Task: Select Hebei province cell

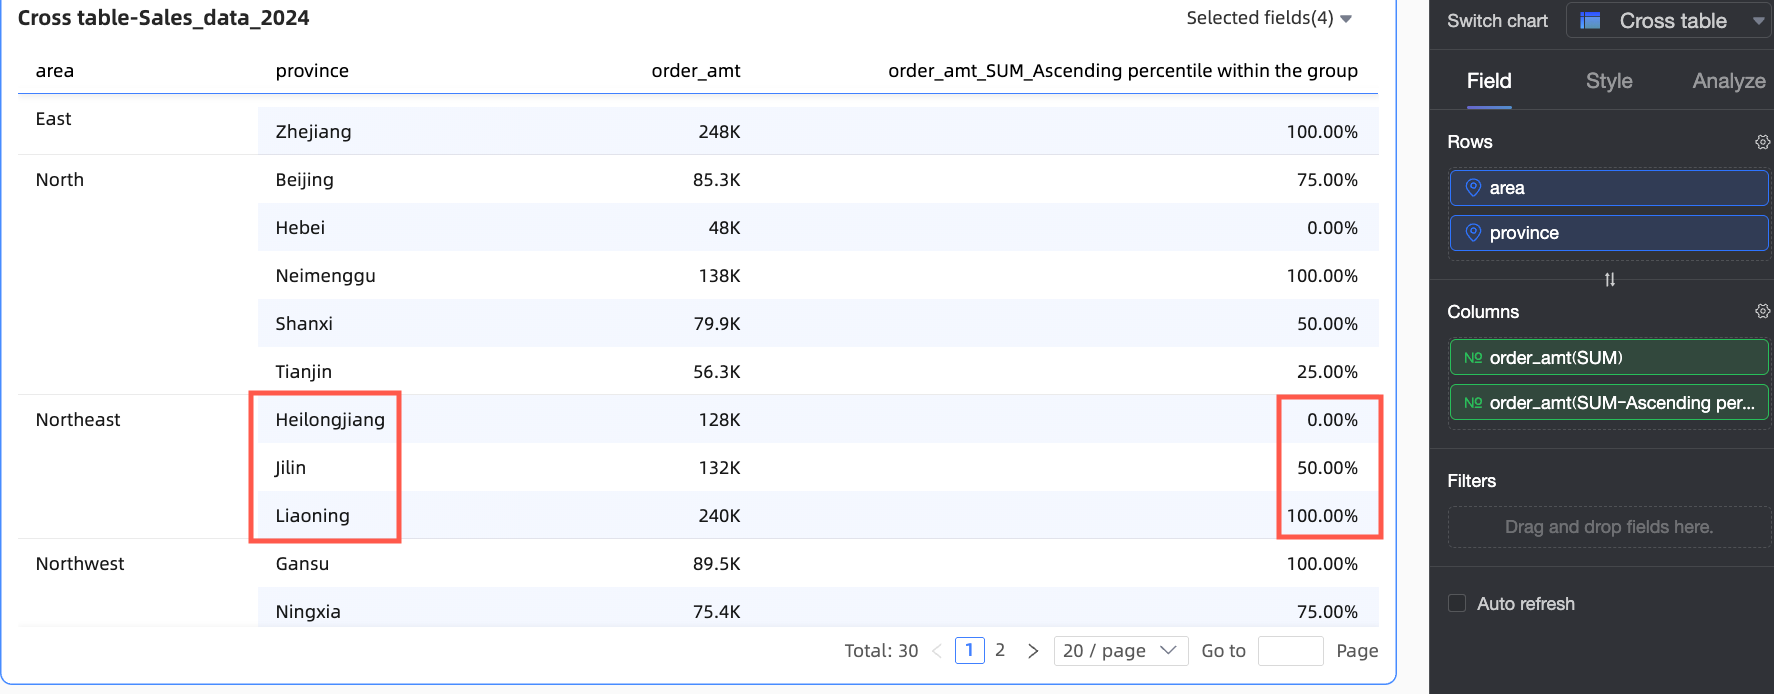Action: click(x=300, y=228)
